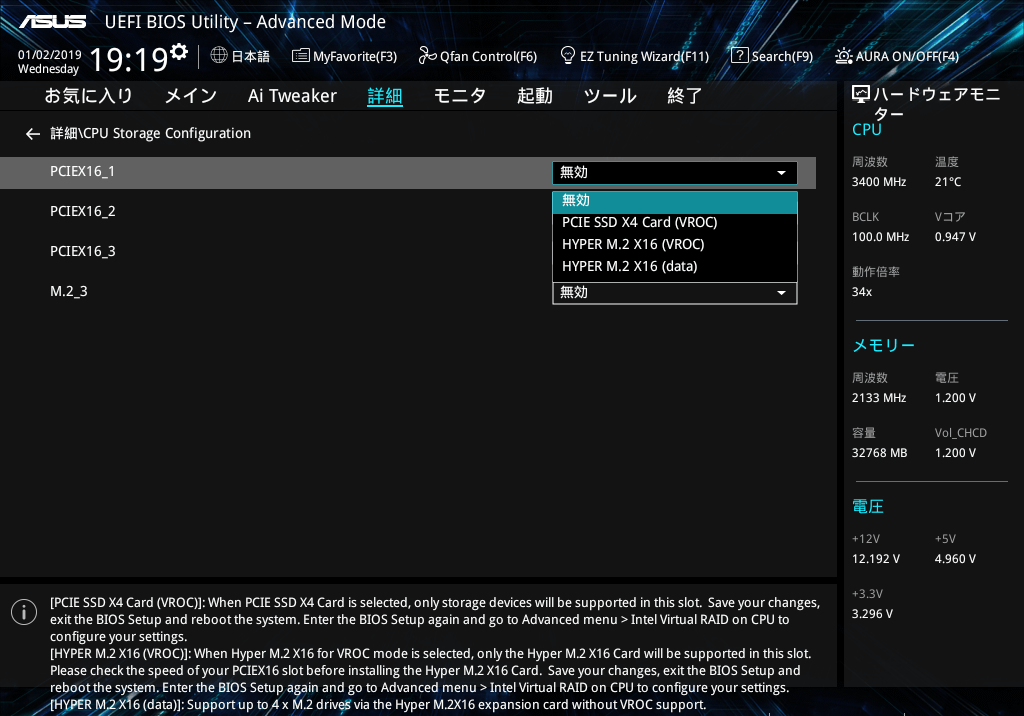Screen dimensions: 1024x716
Task: Launch the EZ Tuning Wizard(F11)
Action: tap(634, 56)
